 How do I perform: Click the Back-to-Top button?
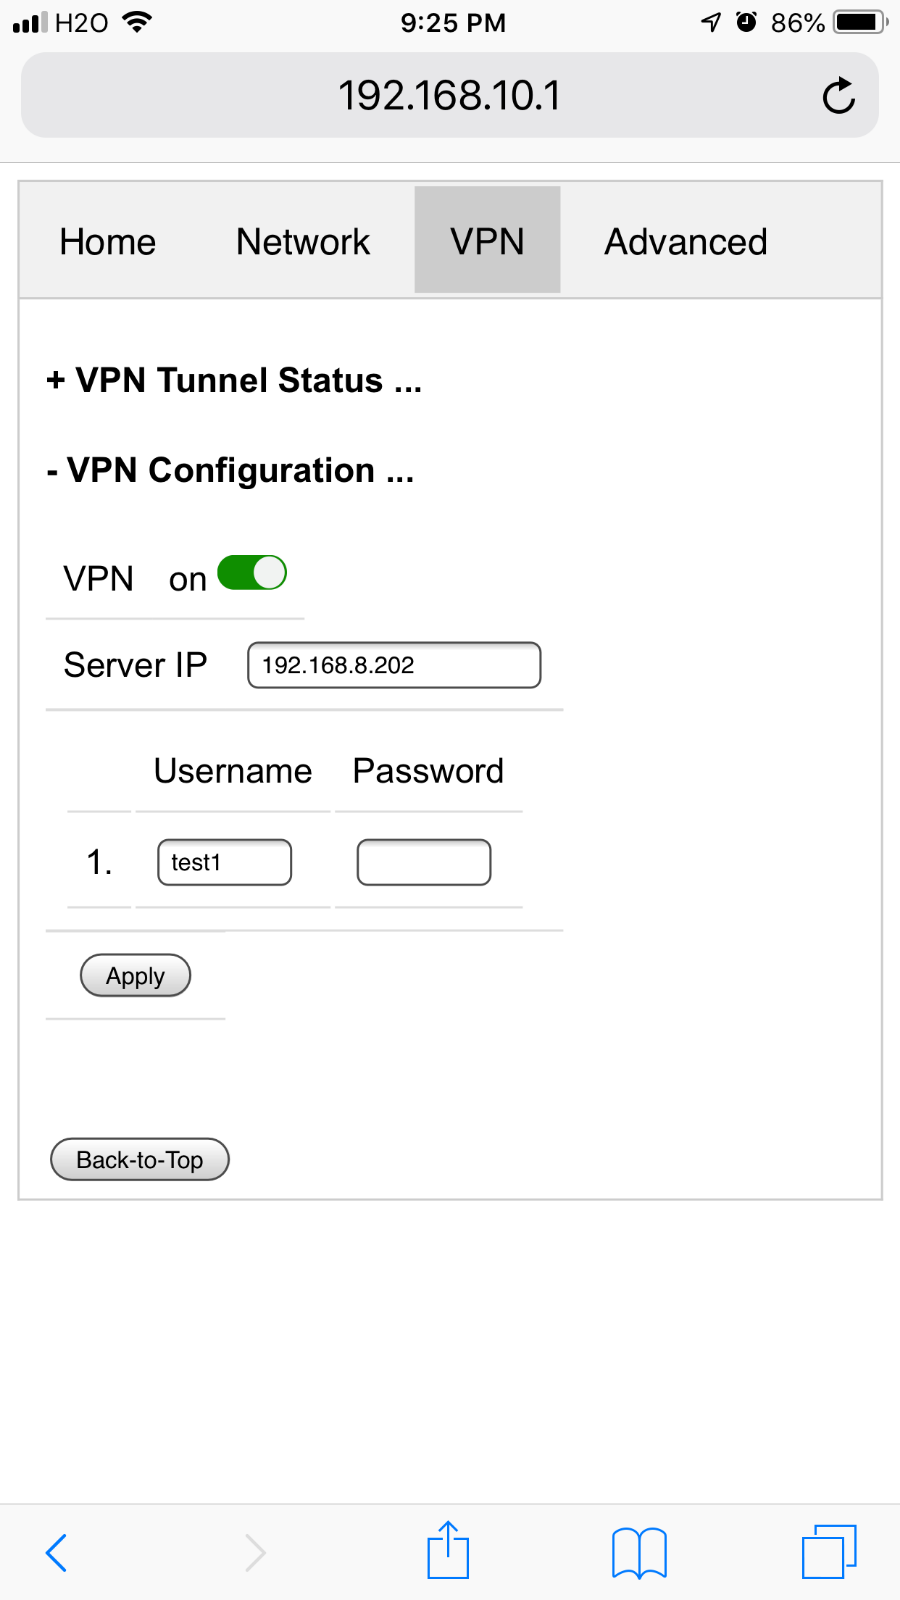[x=140, y=1159]
